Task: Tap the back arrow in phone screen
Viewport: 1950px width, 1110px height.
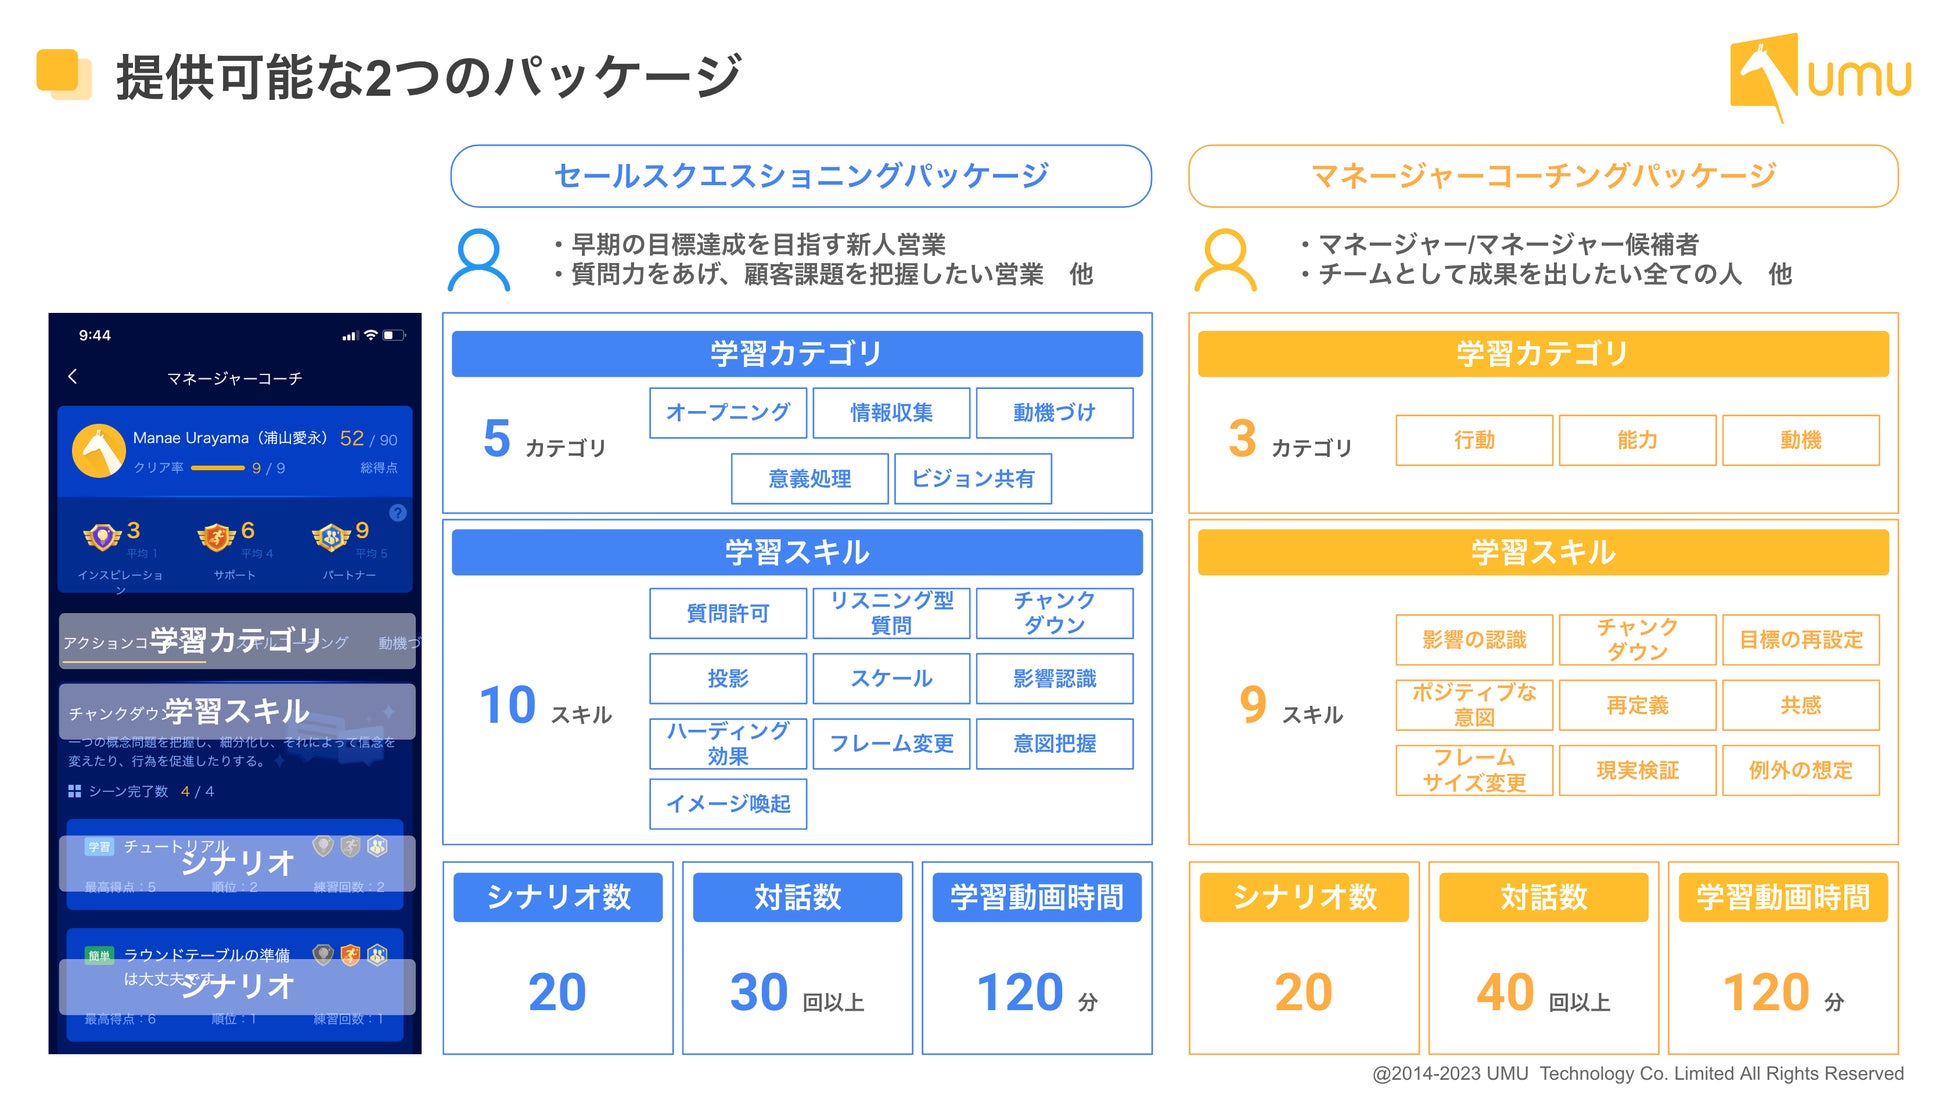Action: [72, 376]
